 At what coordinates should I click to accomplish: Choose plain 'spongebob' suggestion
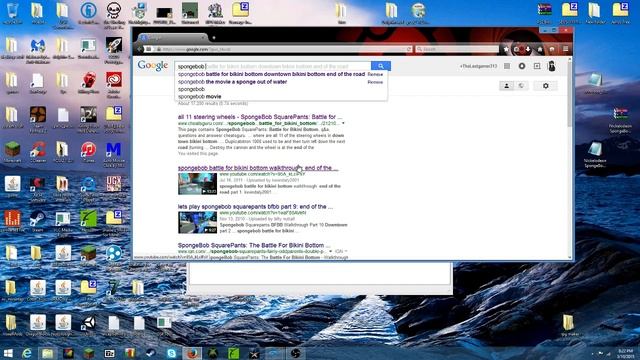191,89
